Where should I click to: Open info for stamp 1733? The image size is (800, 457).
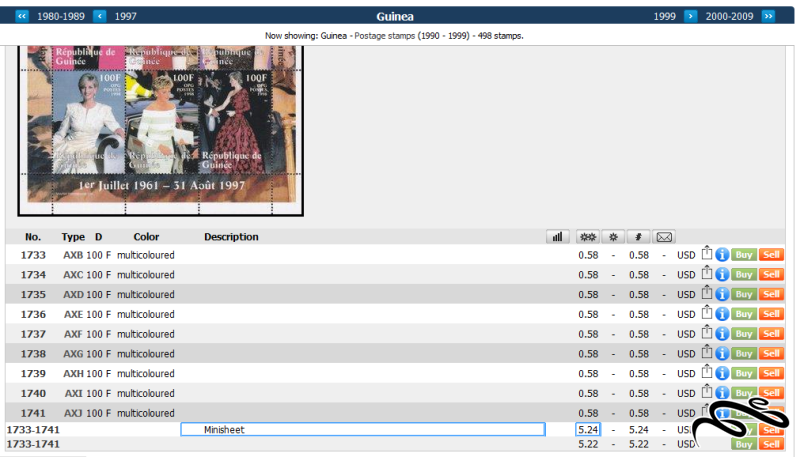tap(722, 255)
